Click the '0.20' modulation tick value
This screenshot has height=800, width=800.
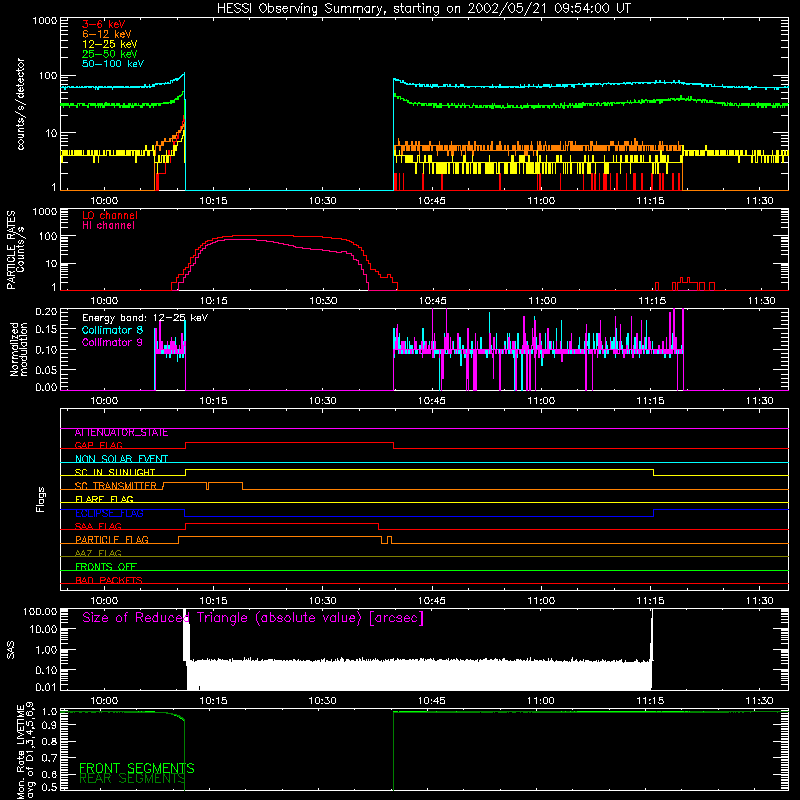[x=46, y=312]
